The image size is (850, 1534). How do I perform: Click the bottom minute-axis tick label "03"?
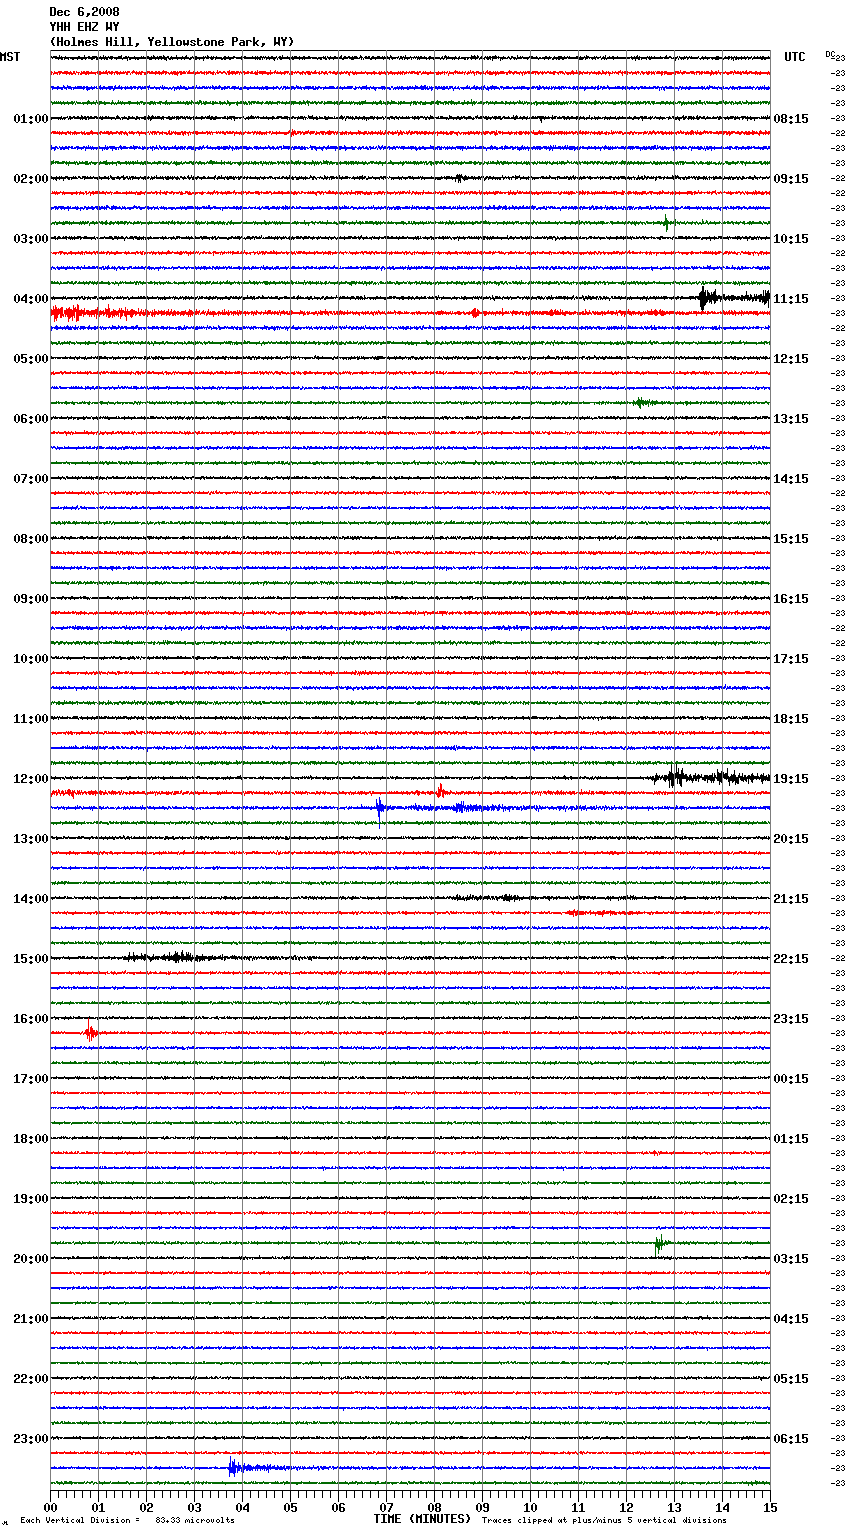coord(194,1507)
